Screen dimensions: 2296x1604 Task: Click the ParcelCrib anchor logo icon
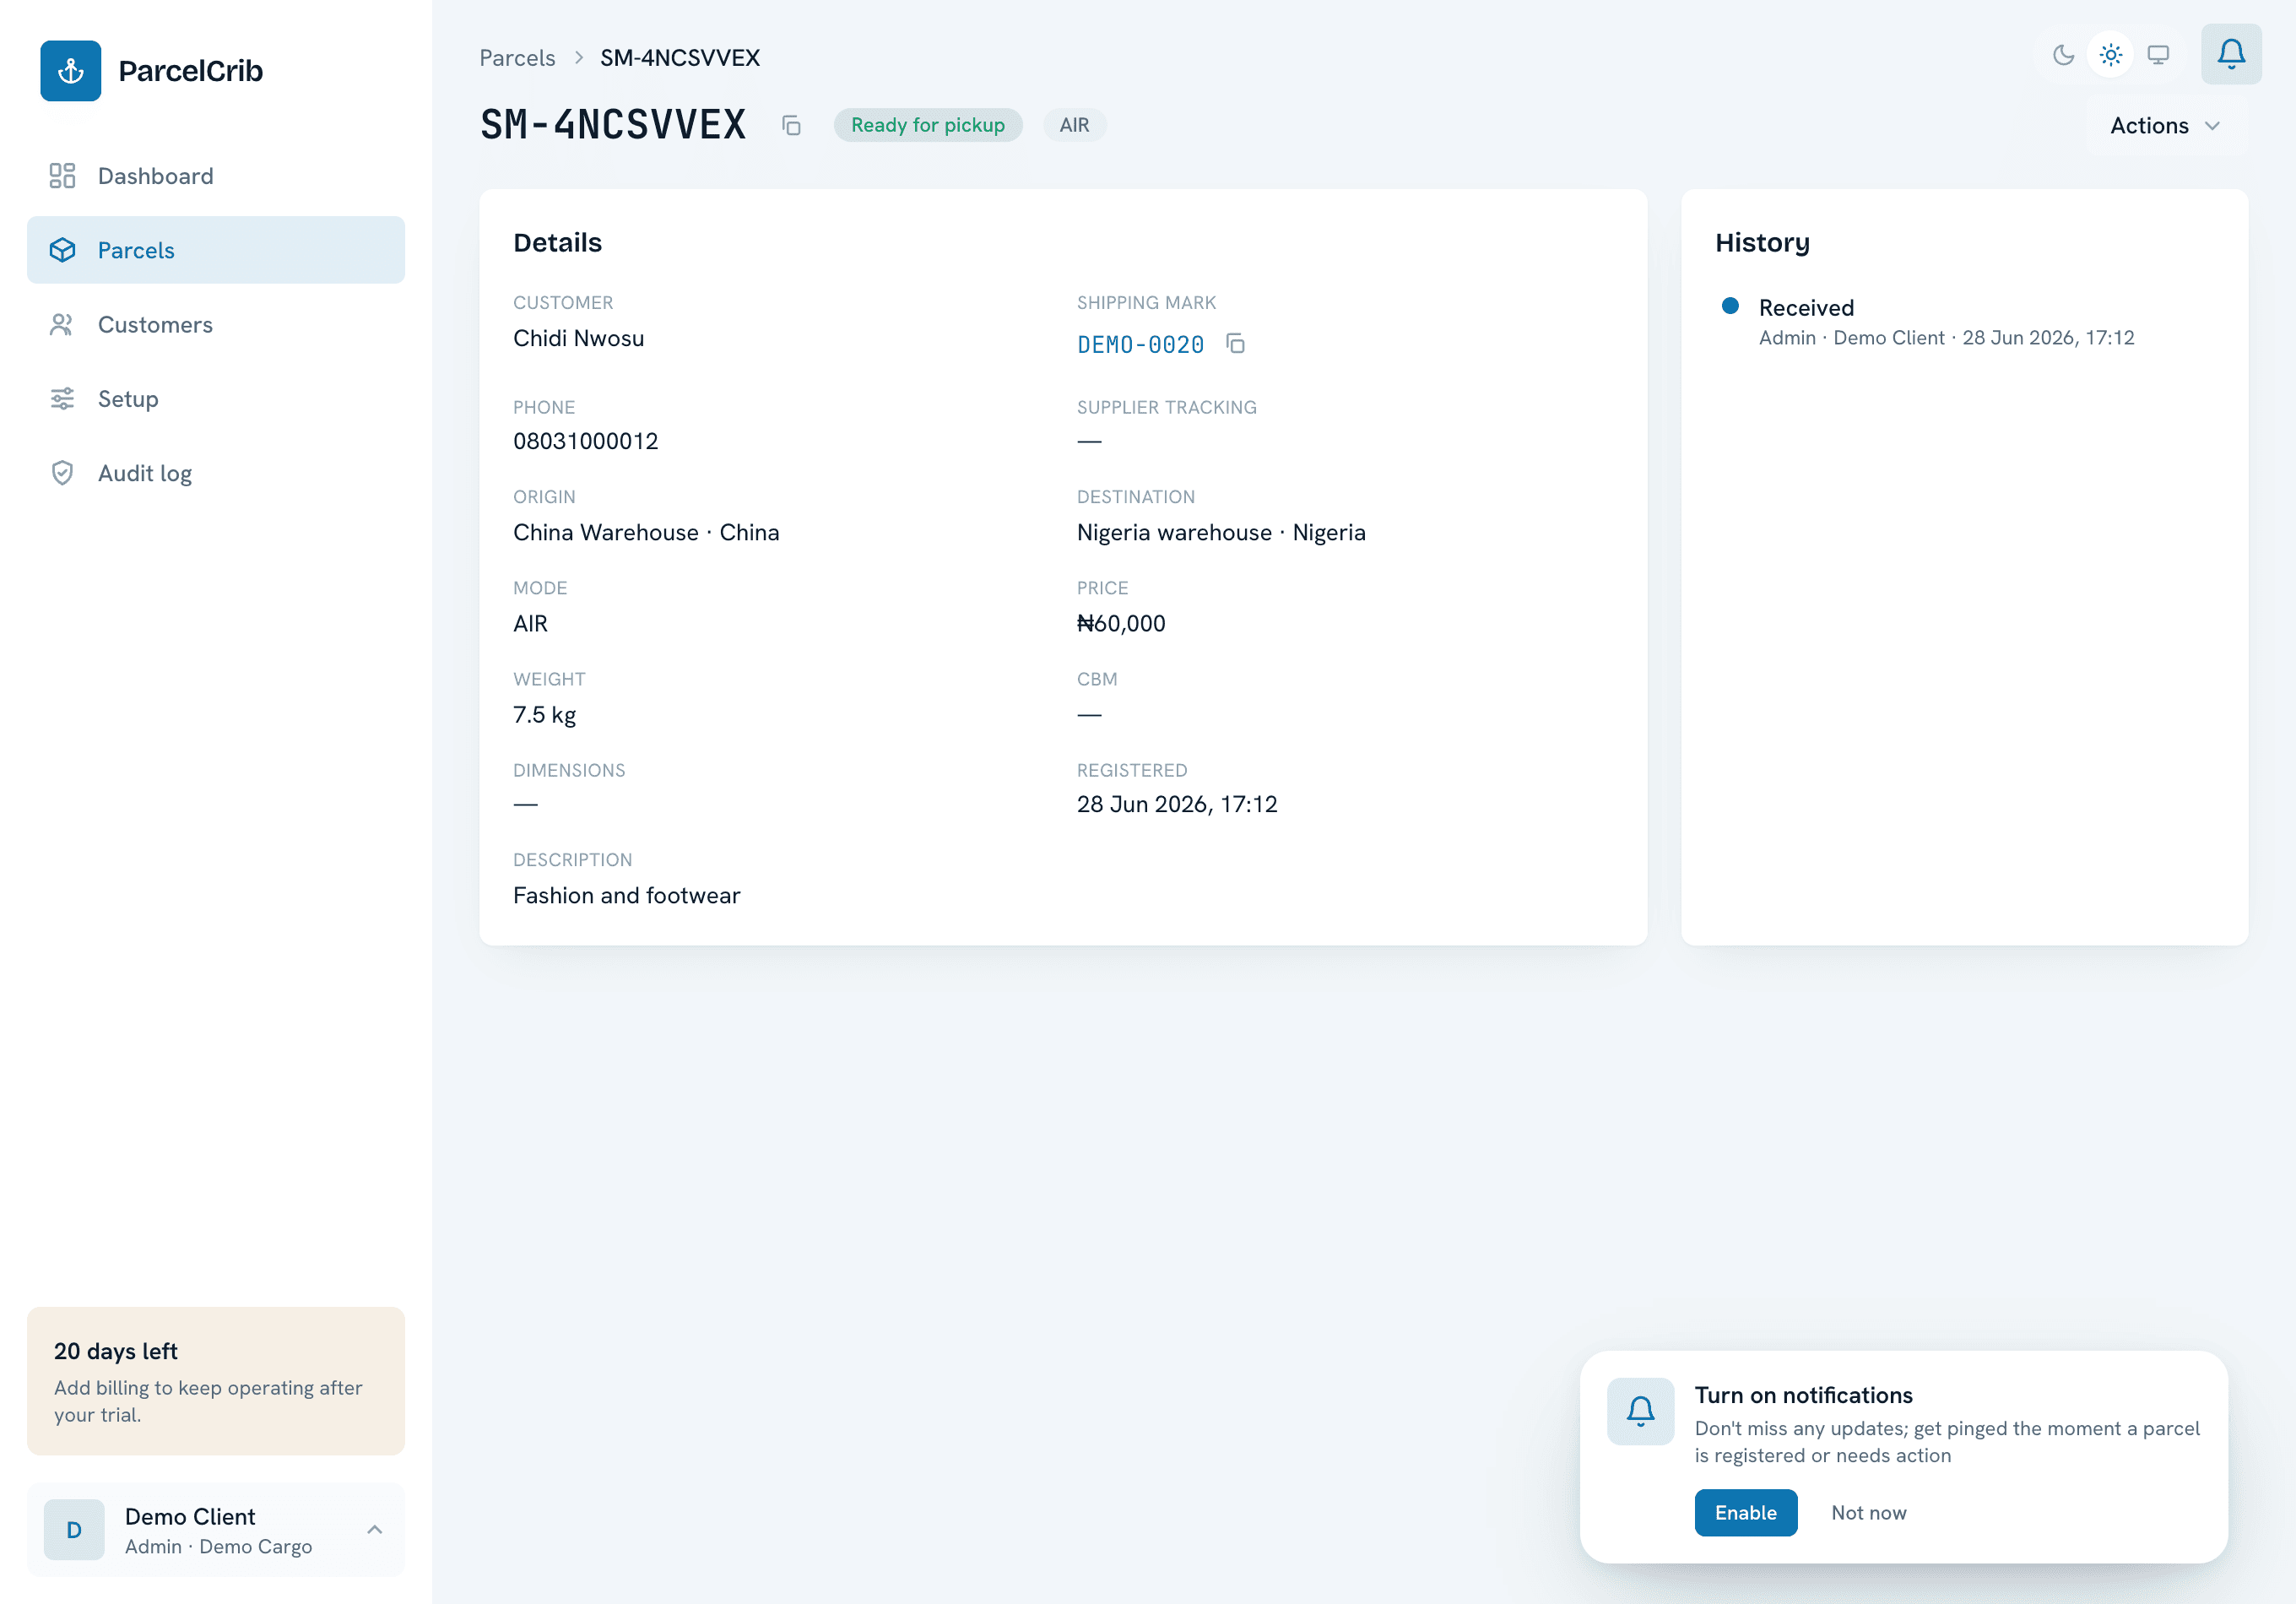tap(70, 71)
